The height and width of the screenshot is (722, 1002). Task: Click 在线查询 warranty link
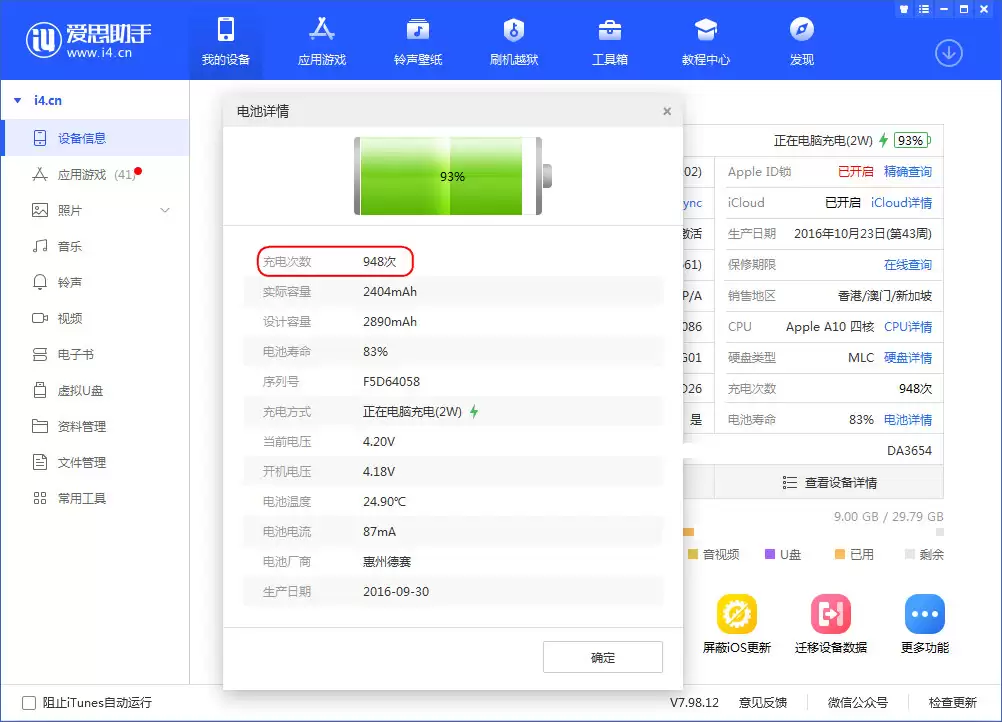click(907, 265)
